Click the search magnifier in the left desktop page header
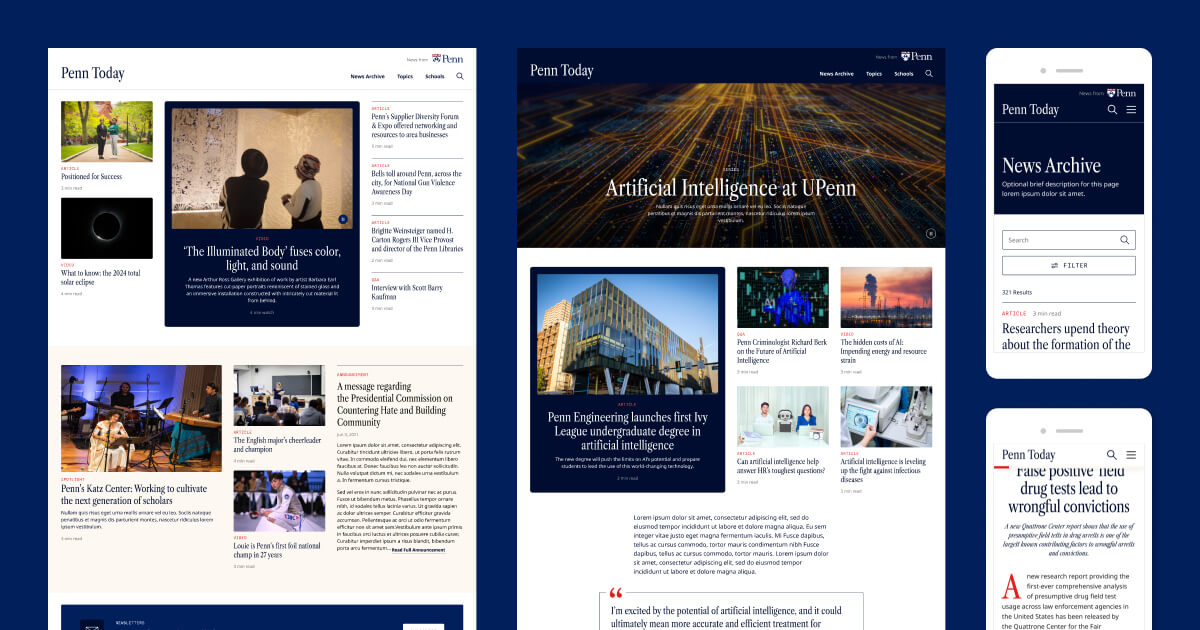Image resolution: width=1200 pixels, height=630 pixels. click(x=460, y=76)
